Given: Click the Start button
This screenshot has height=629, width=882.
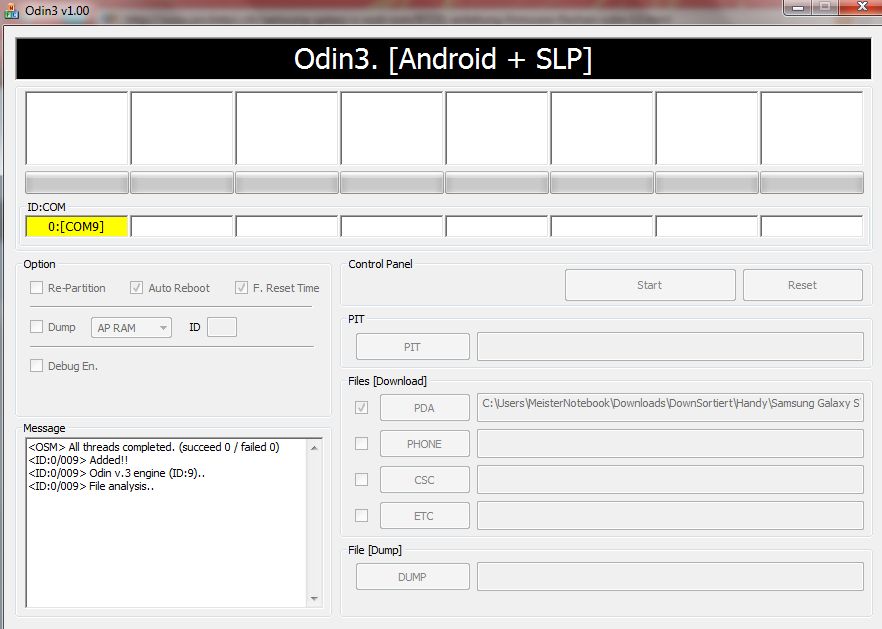Looking at the screenshot, I should tap(650, 285).
